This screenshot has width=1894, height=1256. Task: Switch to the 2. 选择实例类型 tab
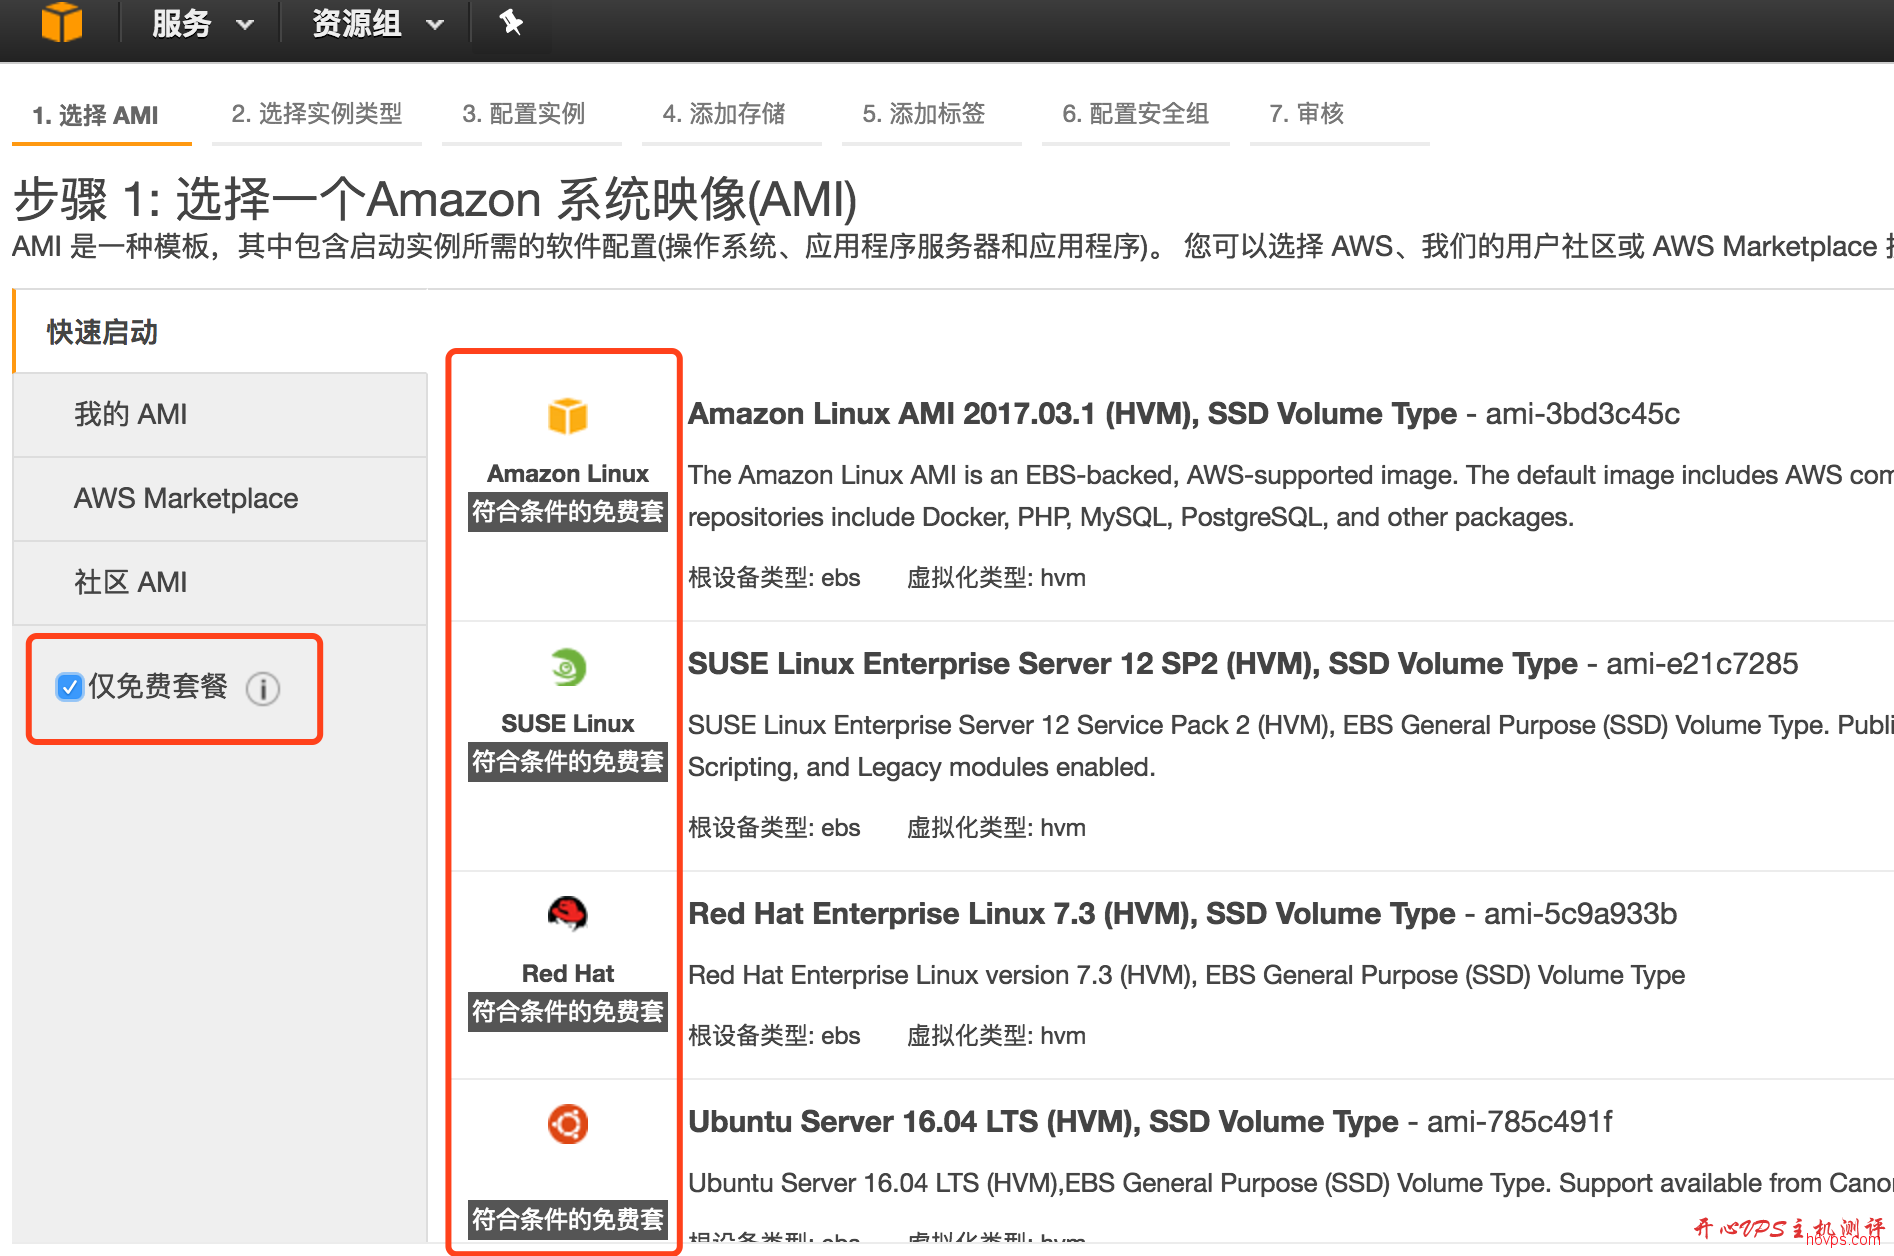coord(317,113)
